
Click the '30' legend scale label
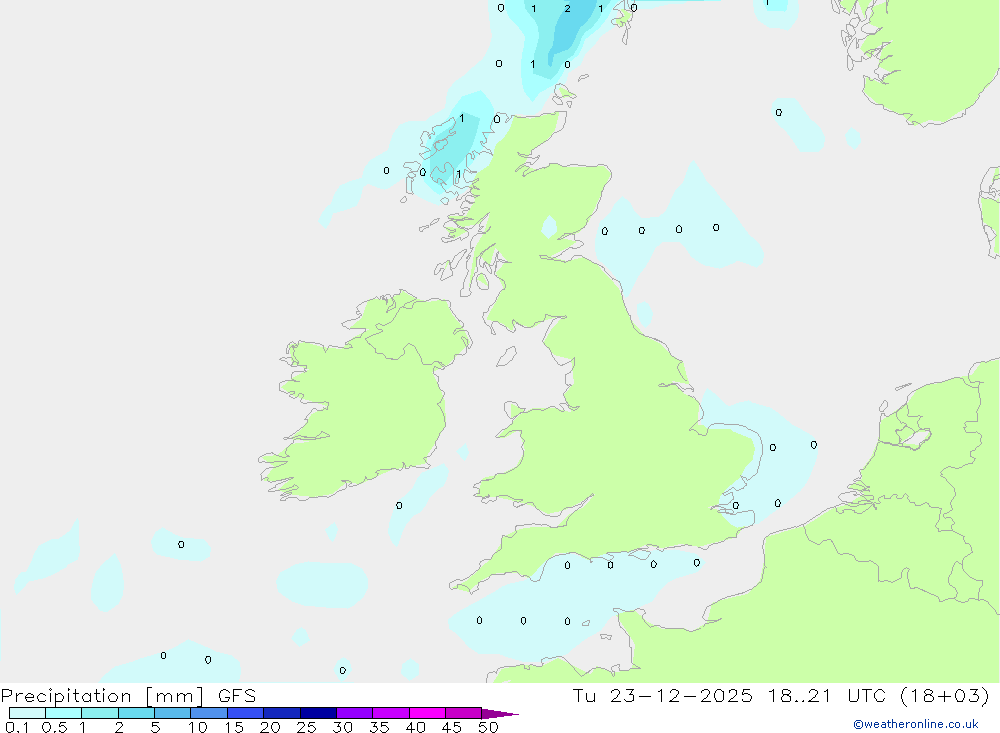click(x=342, y=727)
